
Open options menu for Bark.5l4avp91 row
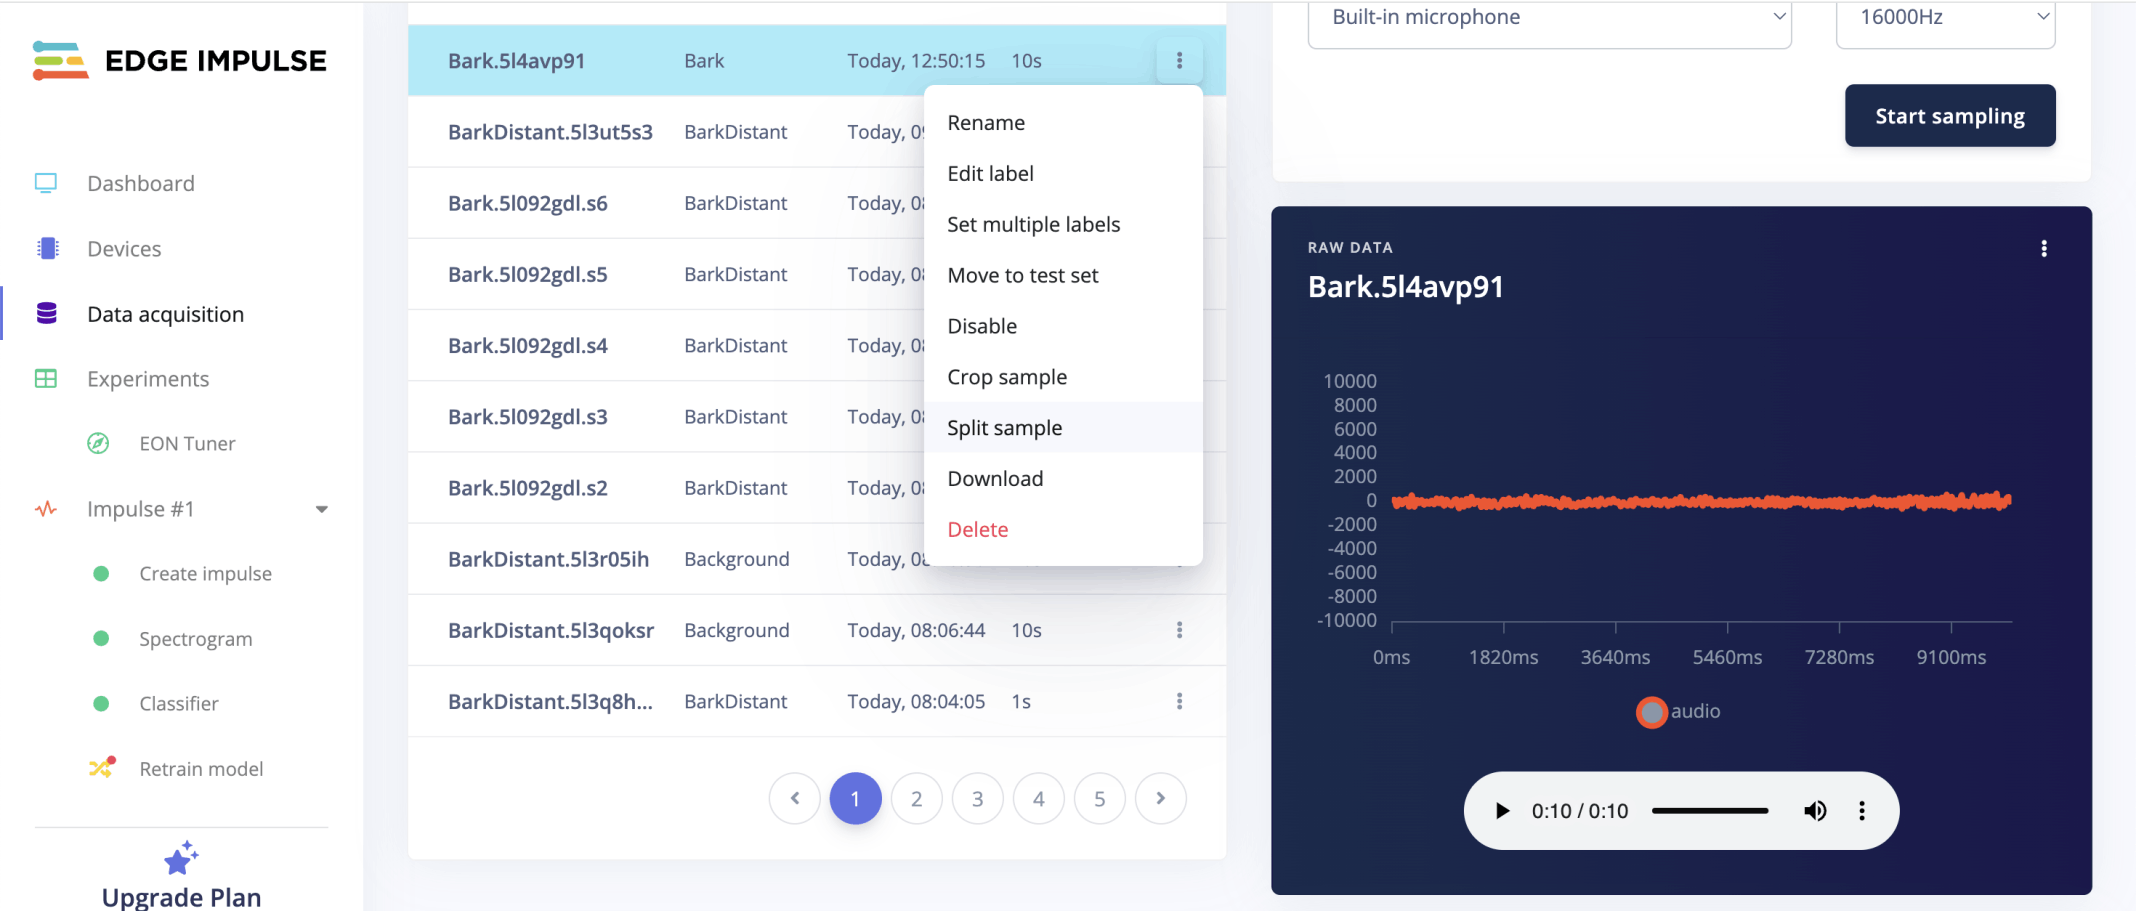pyautogui.click(x=1180, y=61)
